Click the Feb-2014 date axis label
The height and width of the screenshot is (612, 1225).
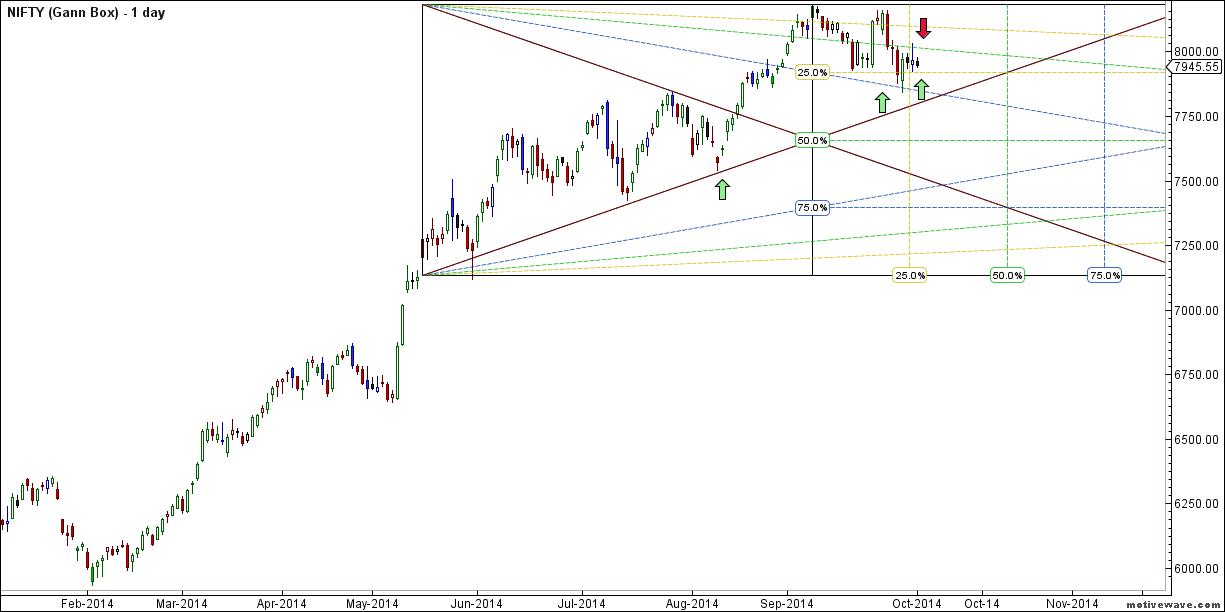click(x=87, y=603)
